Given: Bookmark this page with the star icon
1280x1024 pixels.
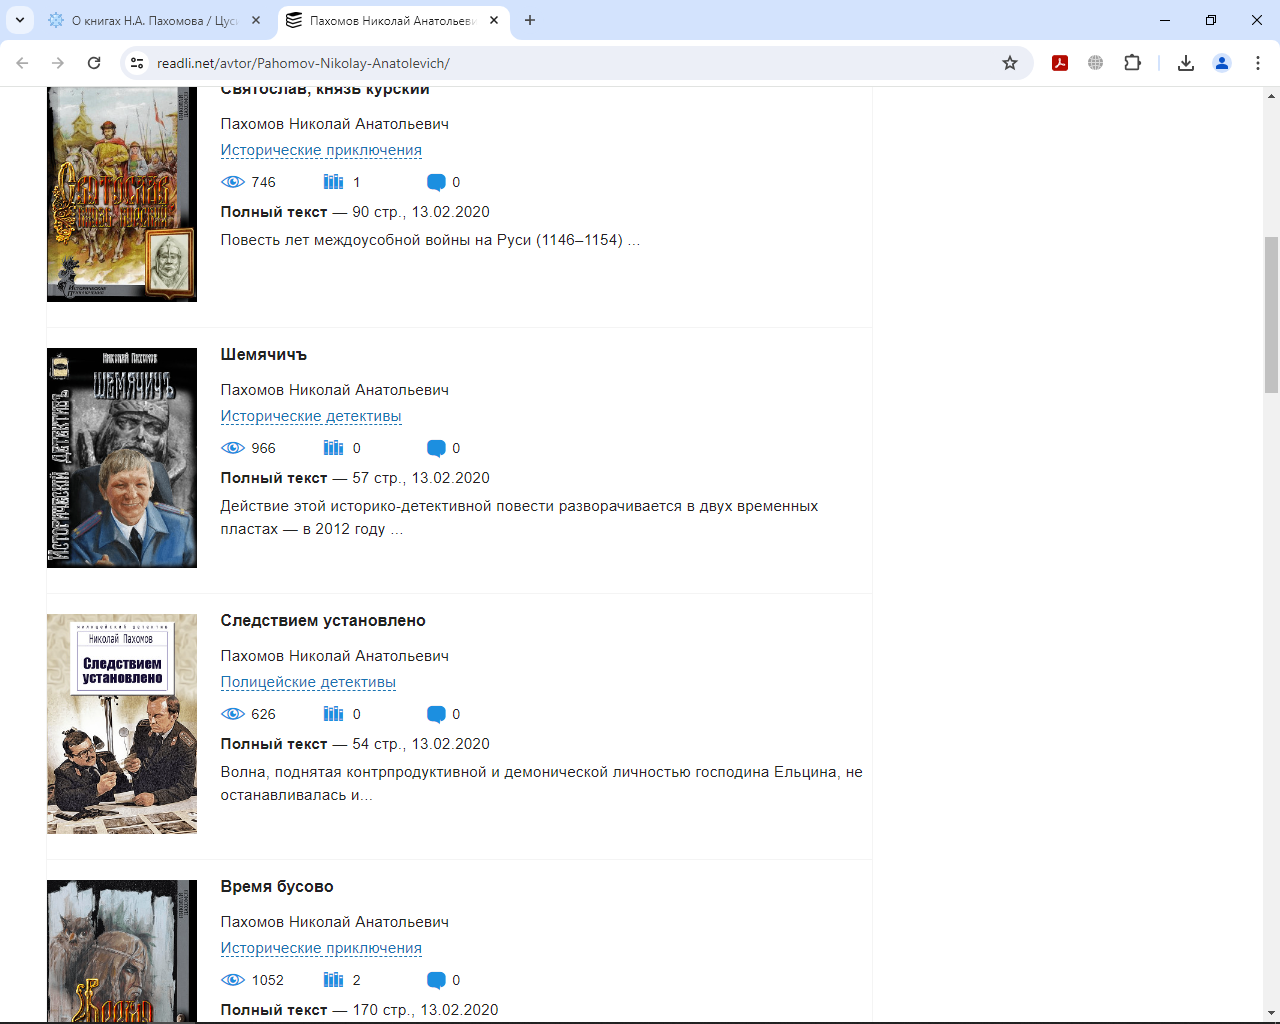Looking at the screenshot, I should (x=1010, y=63).
